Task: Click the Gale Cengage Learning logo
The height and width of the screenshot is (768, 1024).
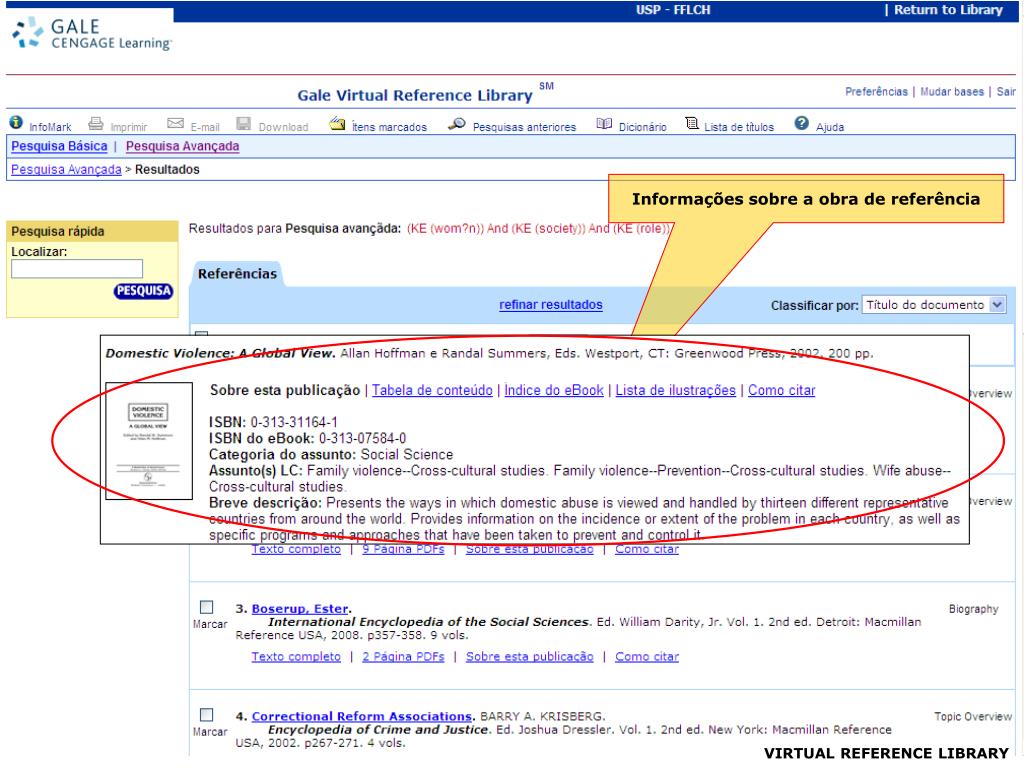Action: point(91,34)
